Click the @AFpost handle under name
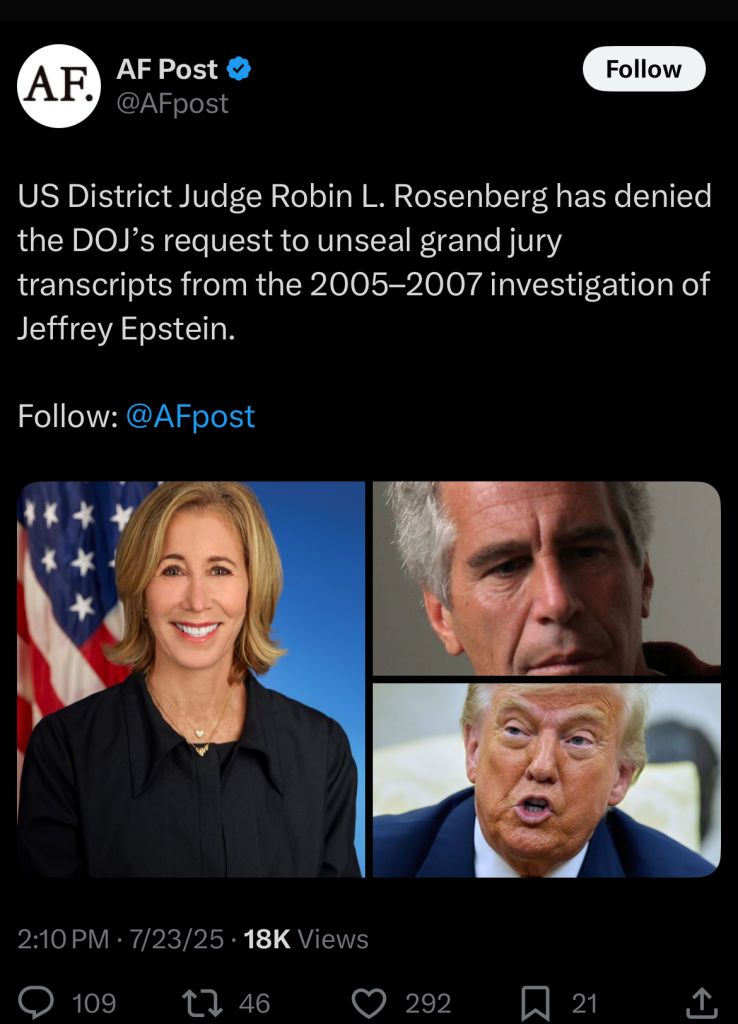This screenshot has width=738, height=1024. pos(172,103)
